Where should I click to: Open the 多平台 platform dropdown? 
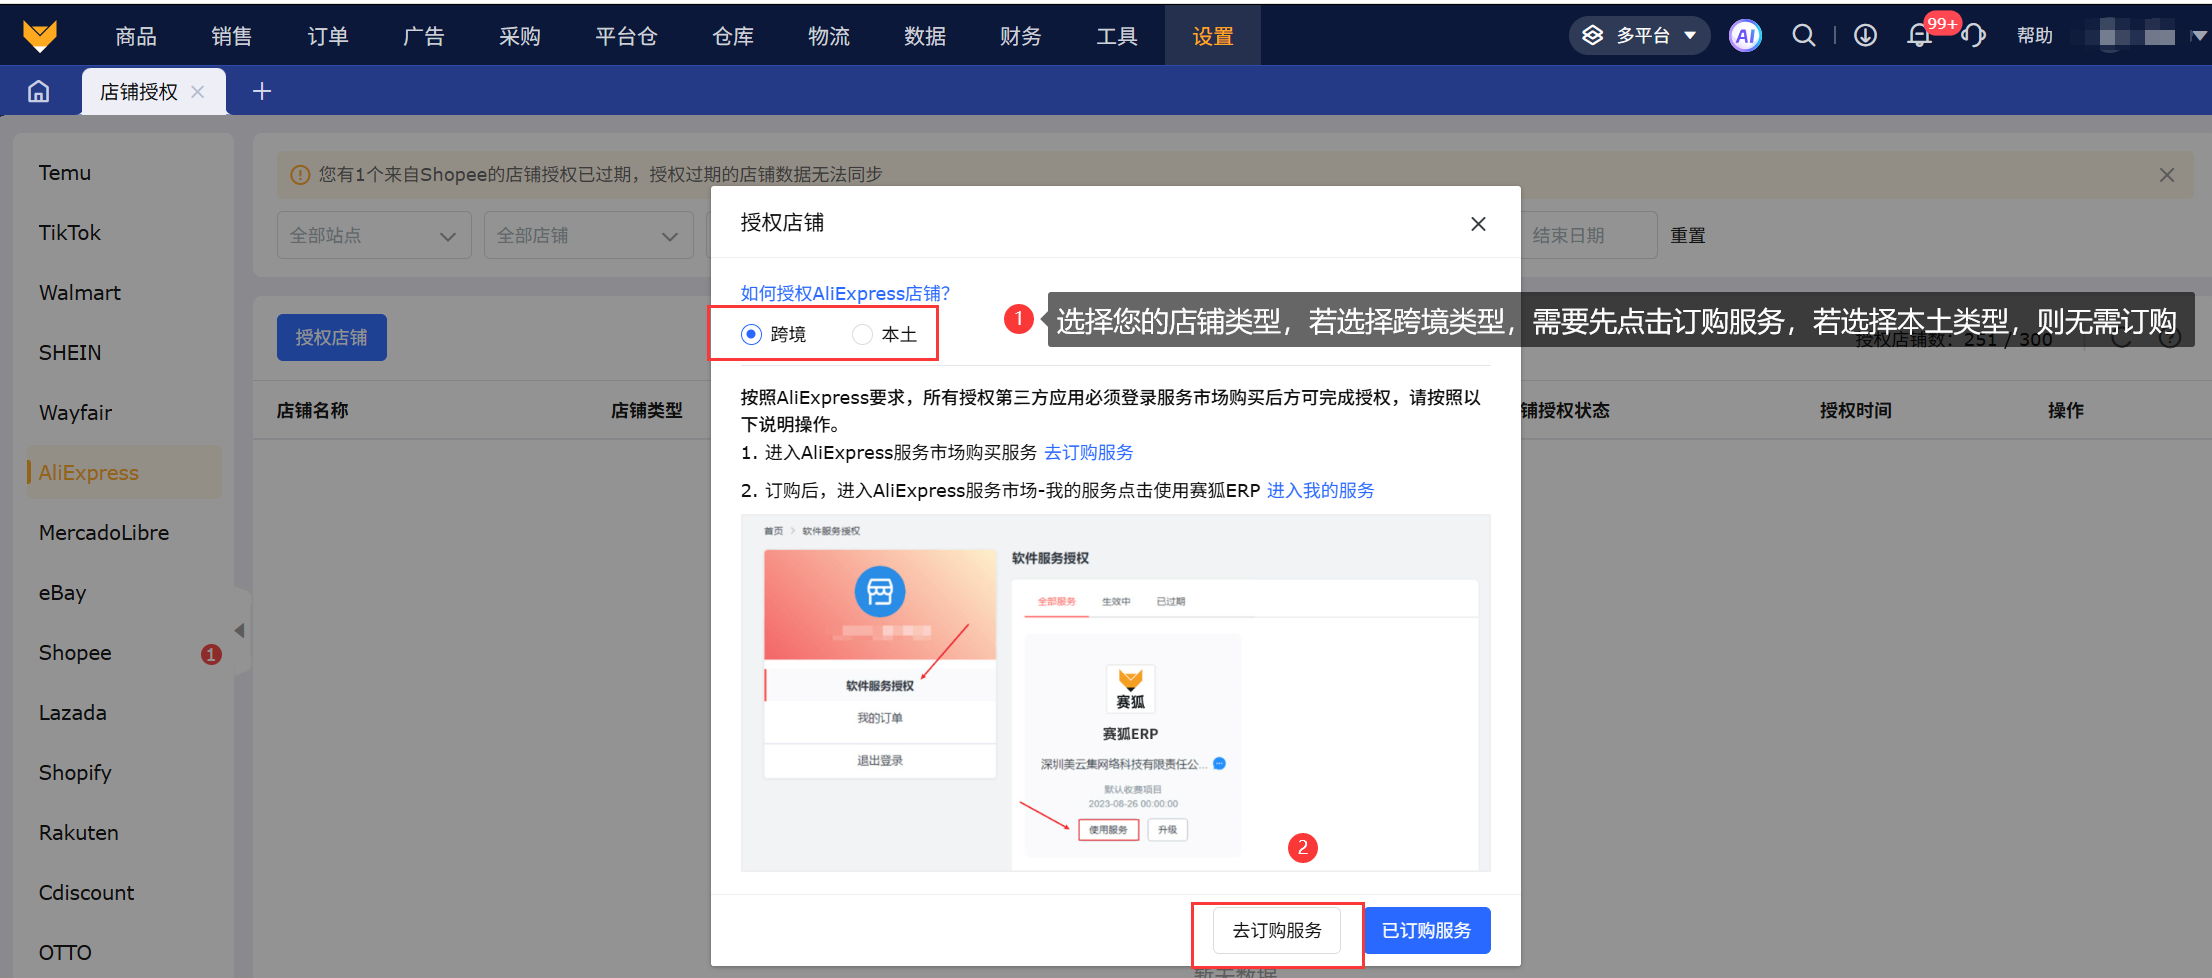pyautogui.click(x=1639, y=36)
